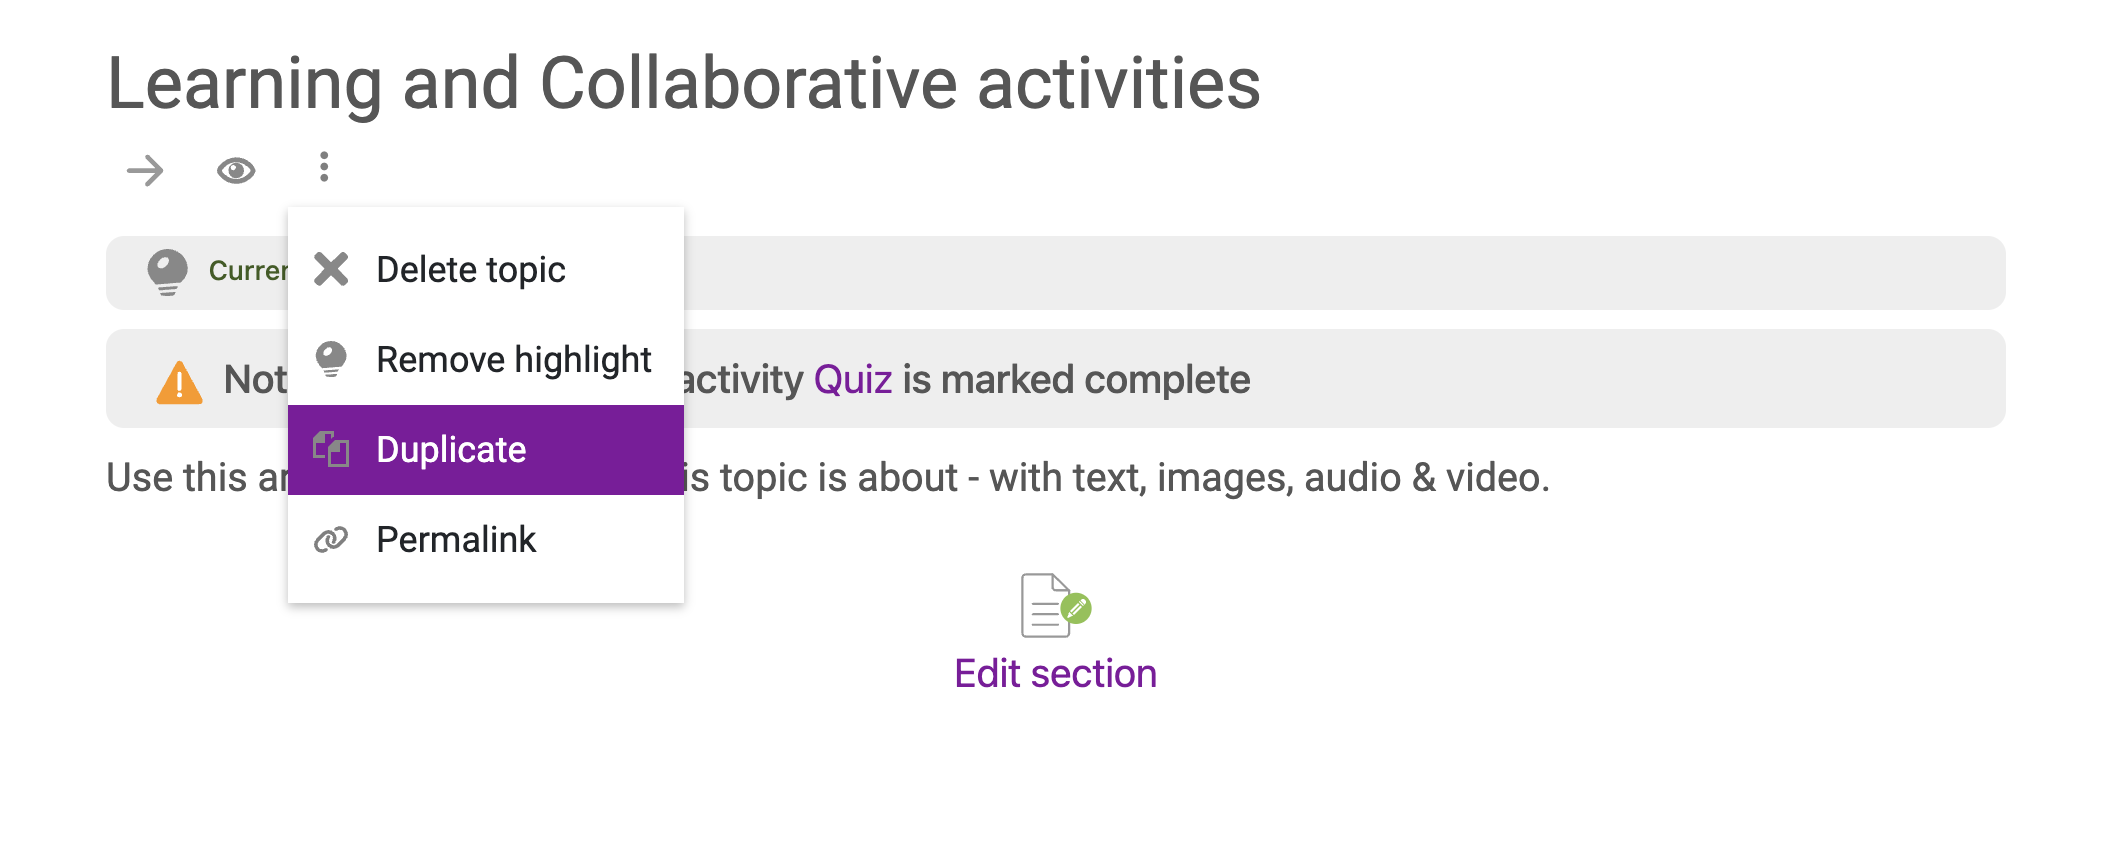2110x844 pixels.
Task: Click the chain link Permalink icon
Action: 331,540
